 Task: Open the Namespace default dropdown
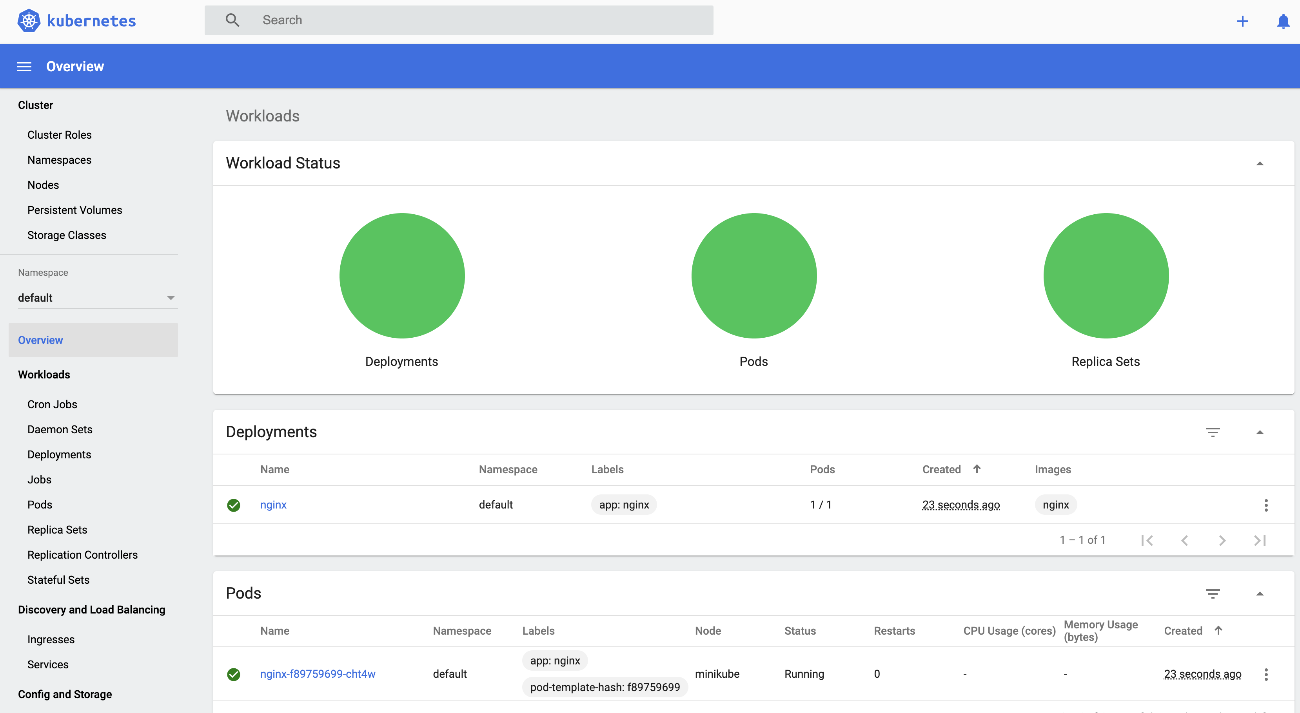(97, 298)
